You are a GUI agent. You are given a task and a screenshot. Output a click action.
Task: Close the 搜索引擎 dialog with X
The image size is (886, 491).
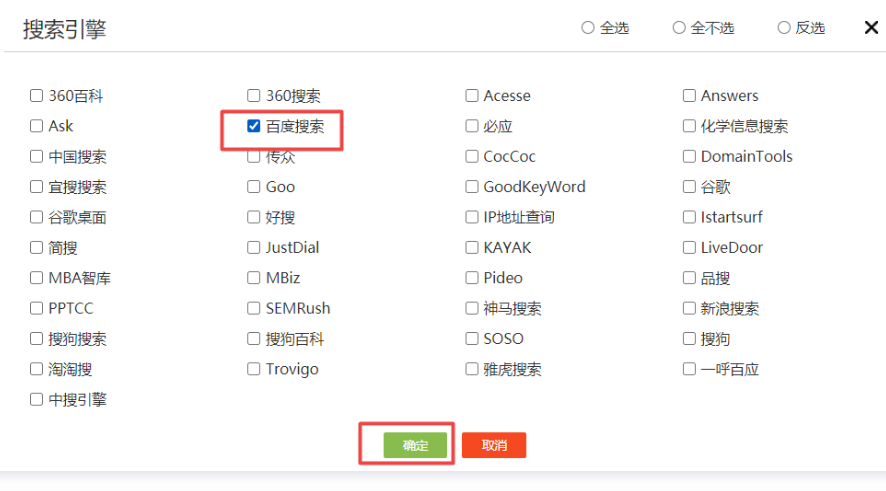[x=871, y=27]
